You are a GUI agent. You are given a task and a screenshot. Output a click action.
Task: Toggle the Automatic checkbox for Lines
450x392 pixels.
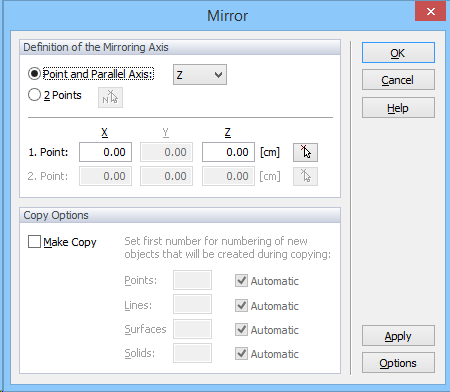241,305
